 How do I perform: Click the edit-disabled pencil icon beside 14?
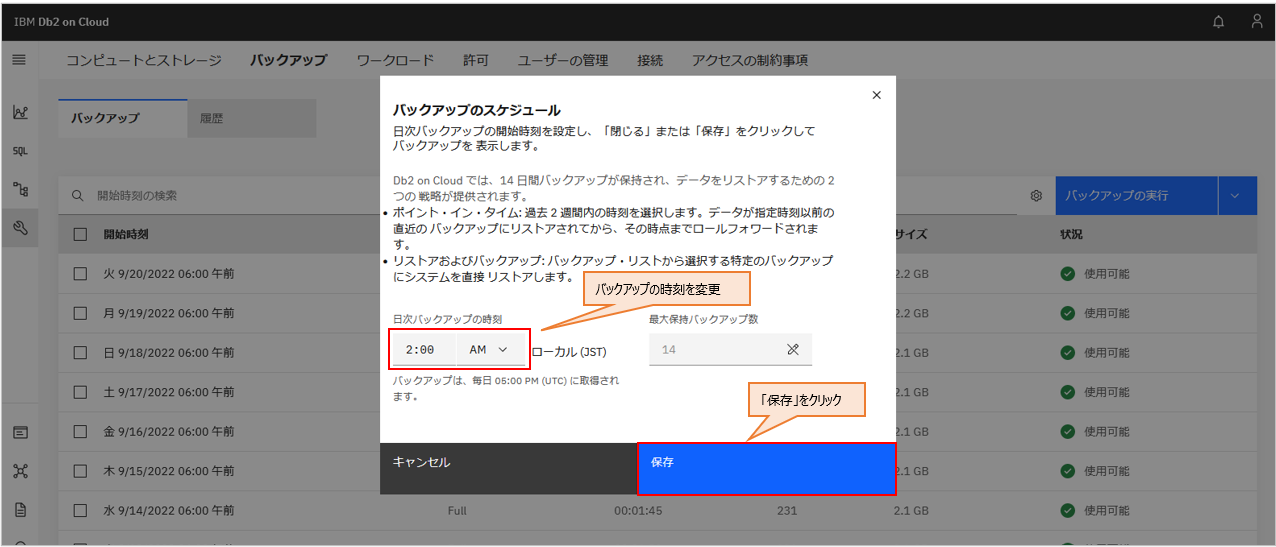793,350
